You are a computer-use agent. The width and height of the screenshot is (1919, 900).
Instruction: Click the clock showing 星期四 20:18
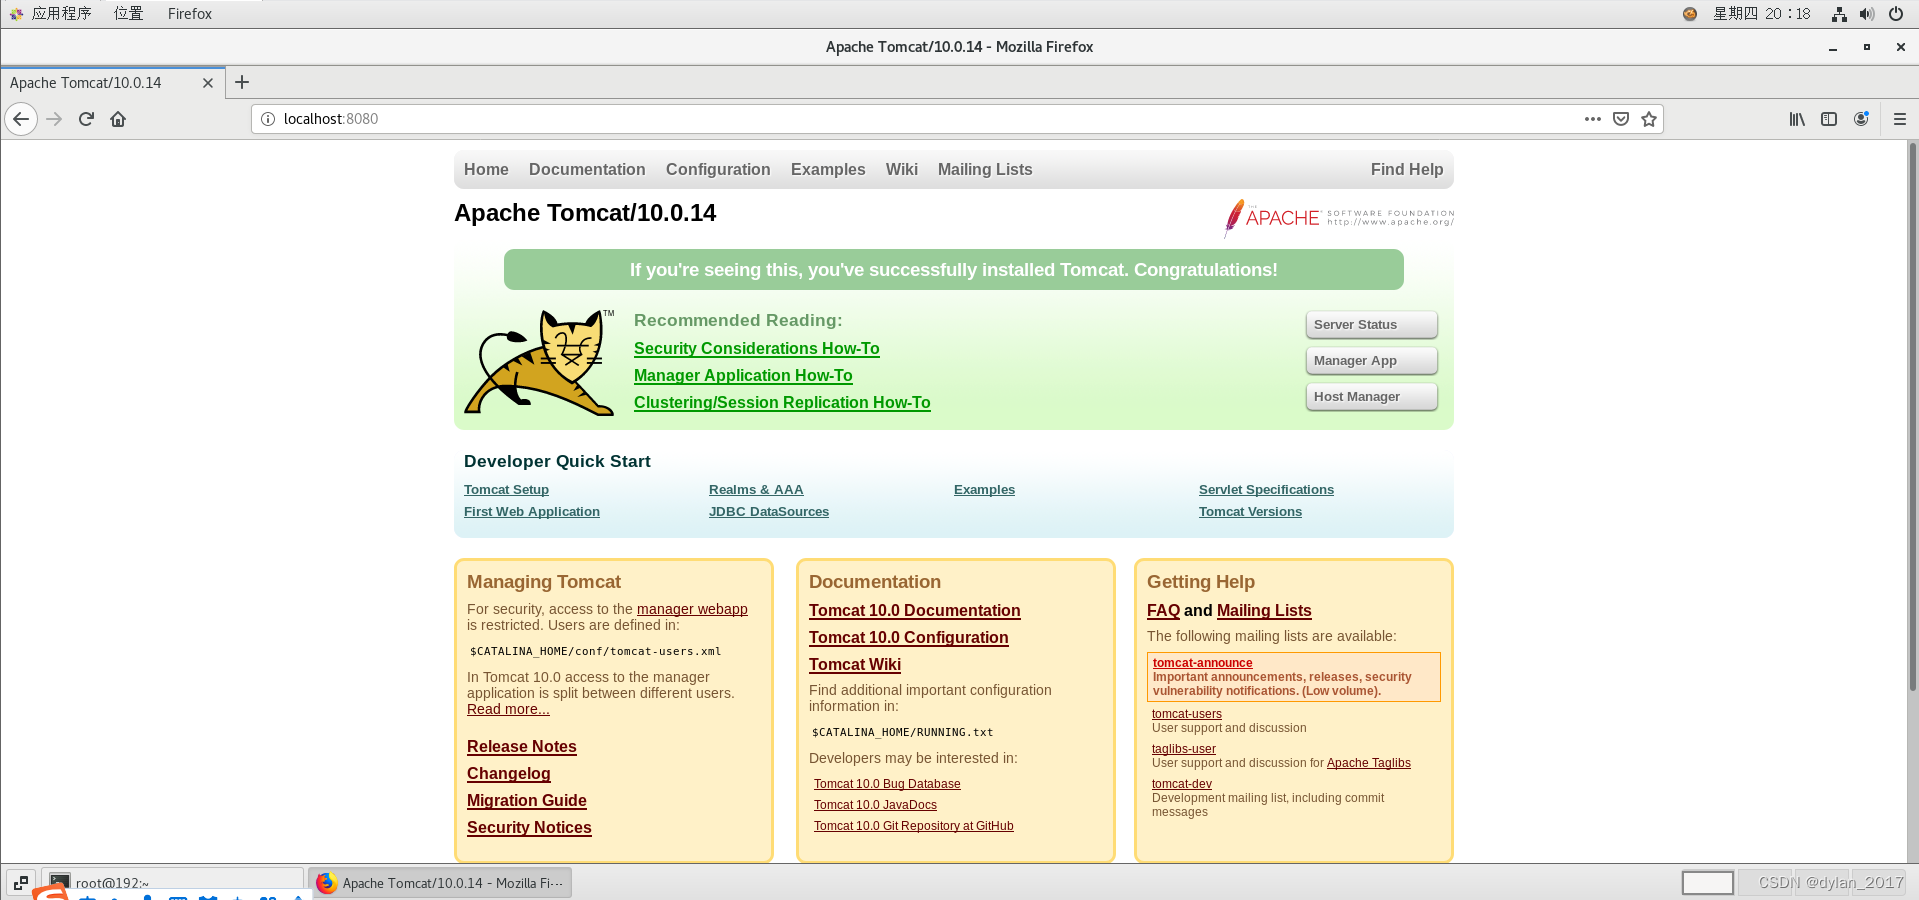[x=1762, y=14]
